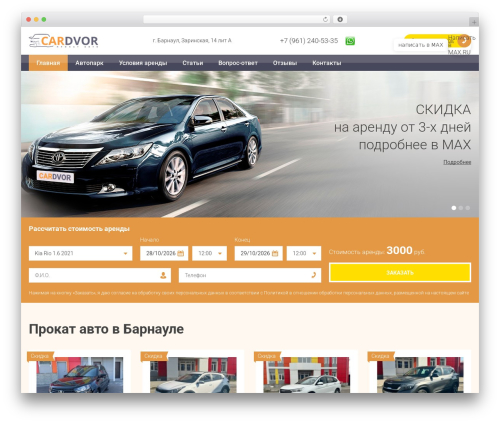The height and width of the screenshot is (423, 500).
Task: Open the Главная menu item
Action: [48, 63]
